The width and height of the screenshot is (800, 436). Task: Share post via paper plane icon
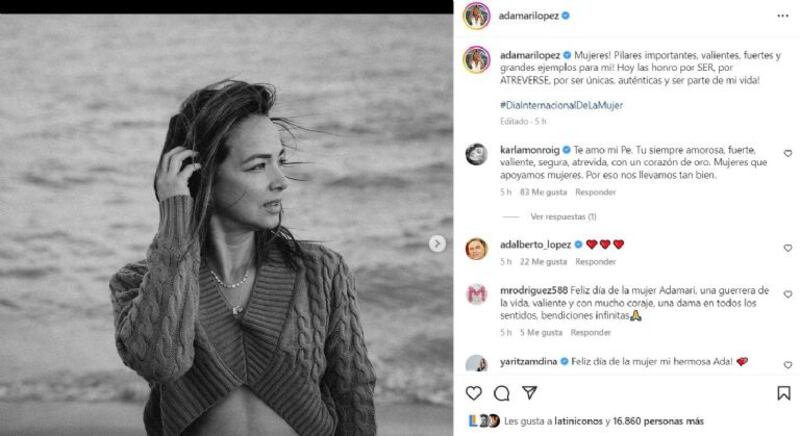tap(530, 393)
